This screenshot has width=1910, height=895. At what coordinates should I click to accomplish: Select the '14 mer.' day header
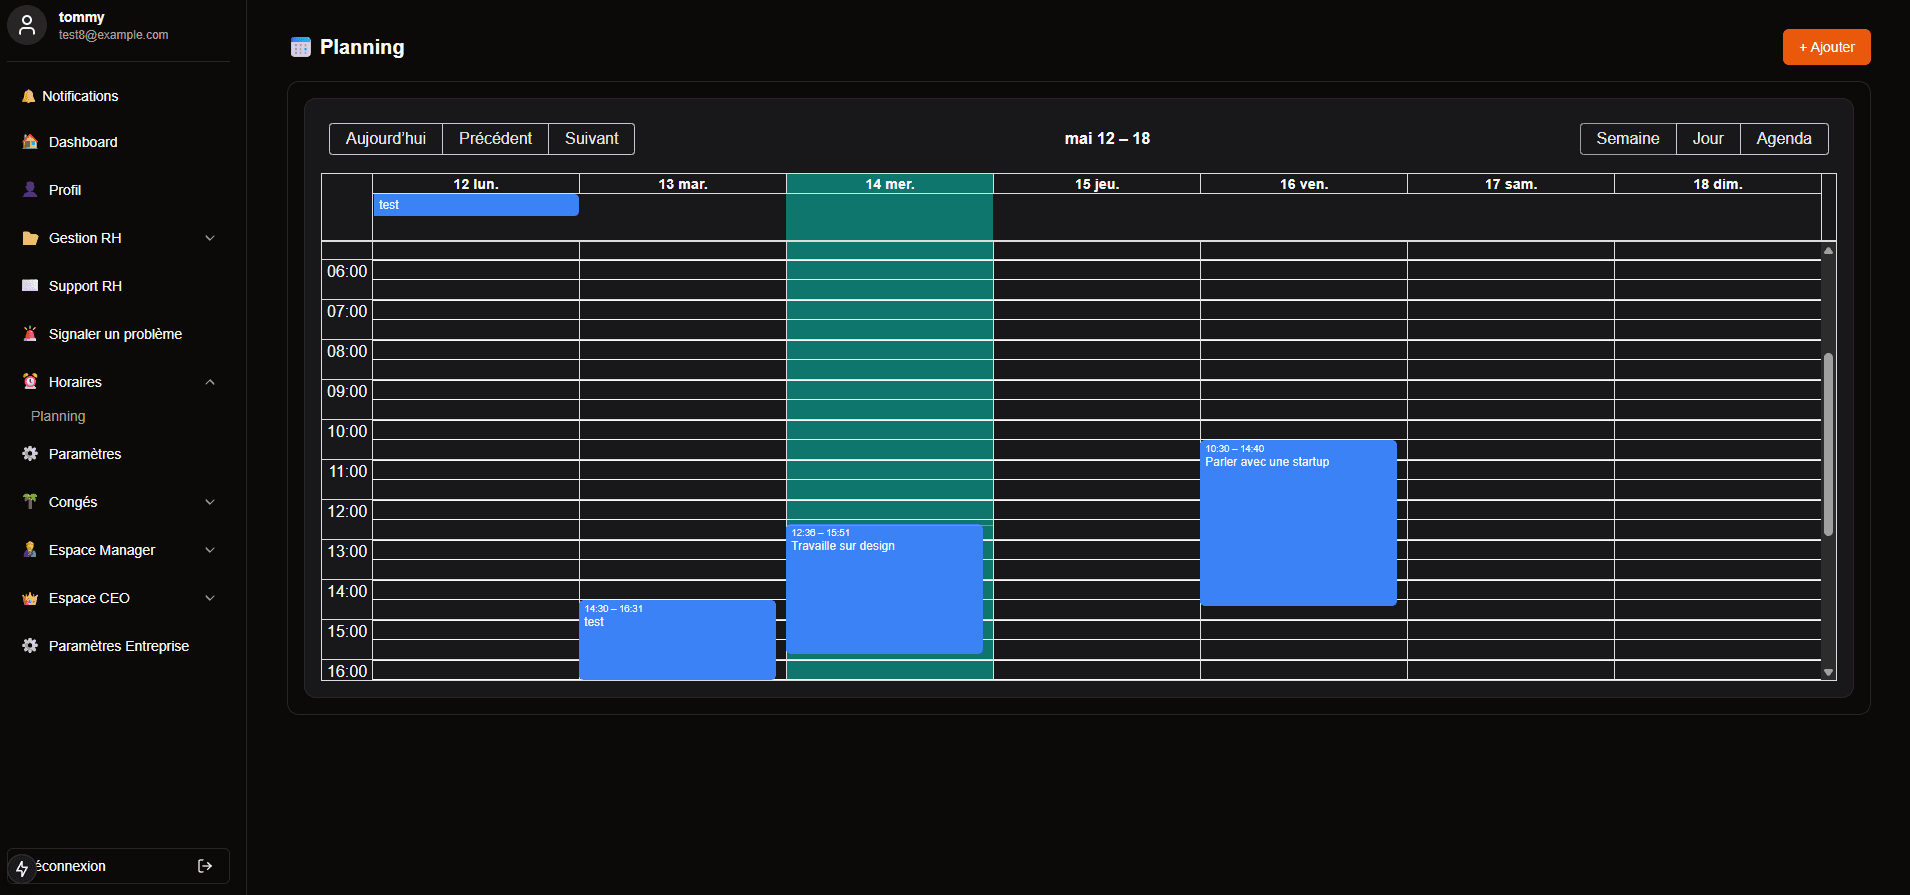[x=890, y=184]
